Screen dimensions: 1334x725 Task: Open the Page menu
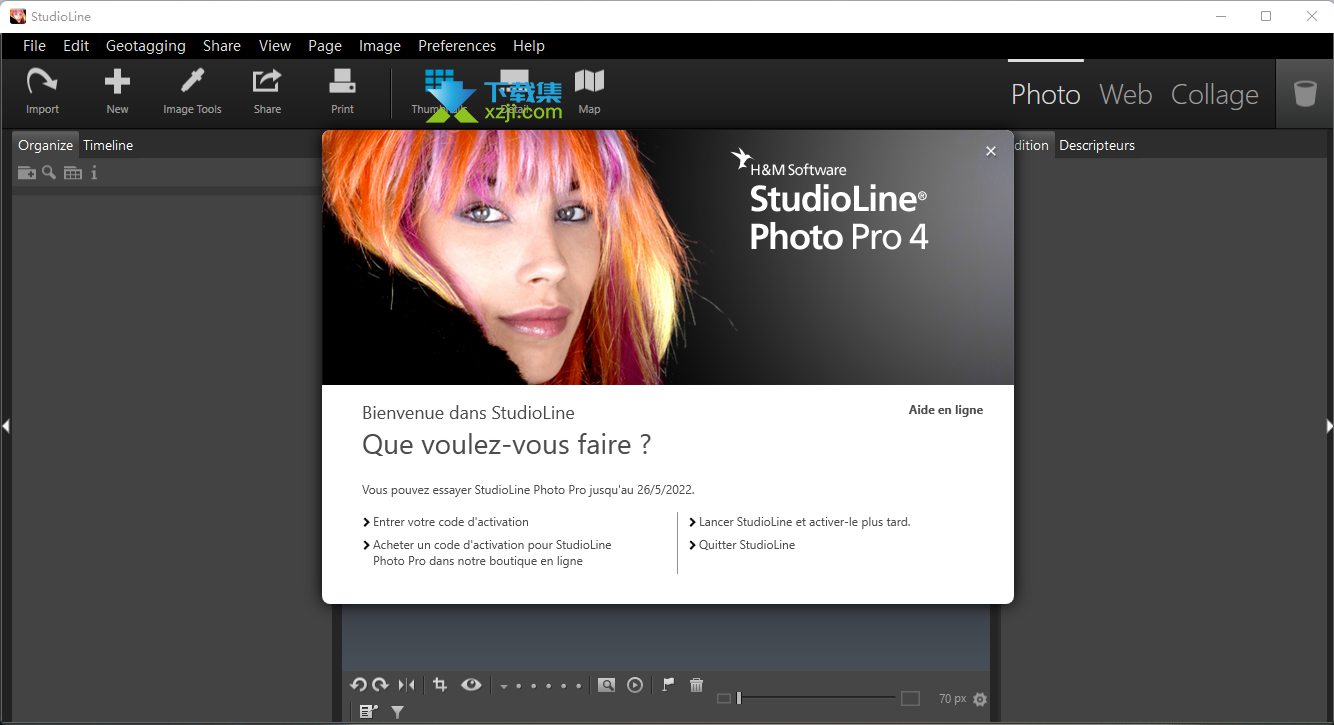click(x=325, y=46)
